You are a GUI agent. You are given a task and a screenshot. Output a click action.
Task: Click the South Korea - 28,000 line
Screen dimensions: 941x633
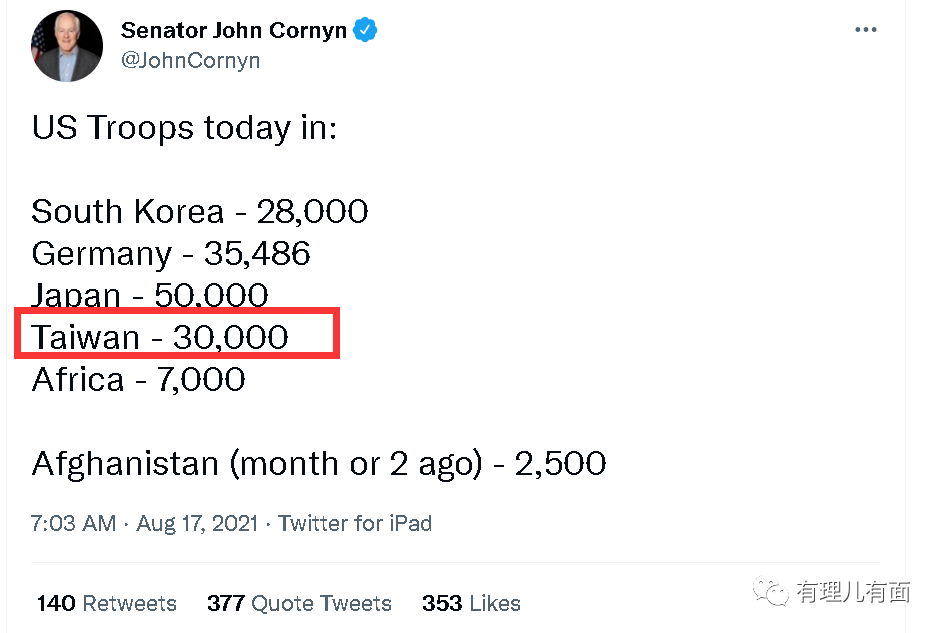(x=200, y=212)
